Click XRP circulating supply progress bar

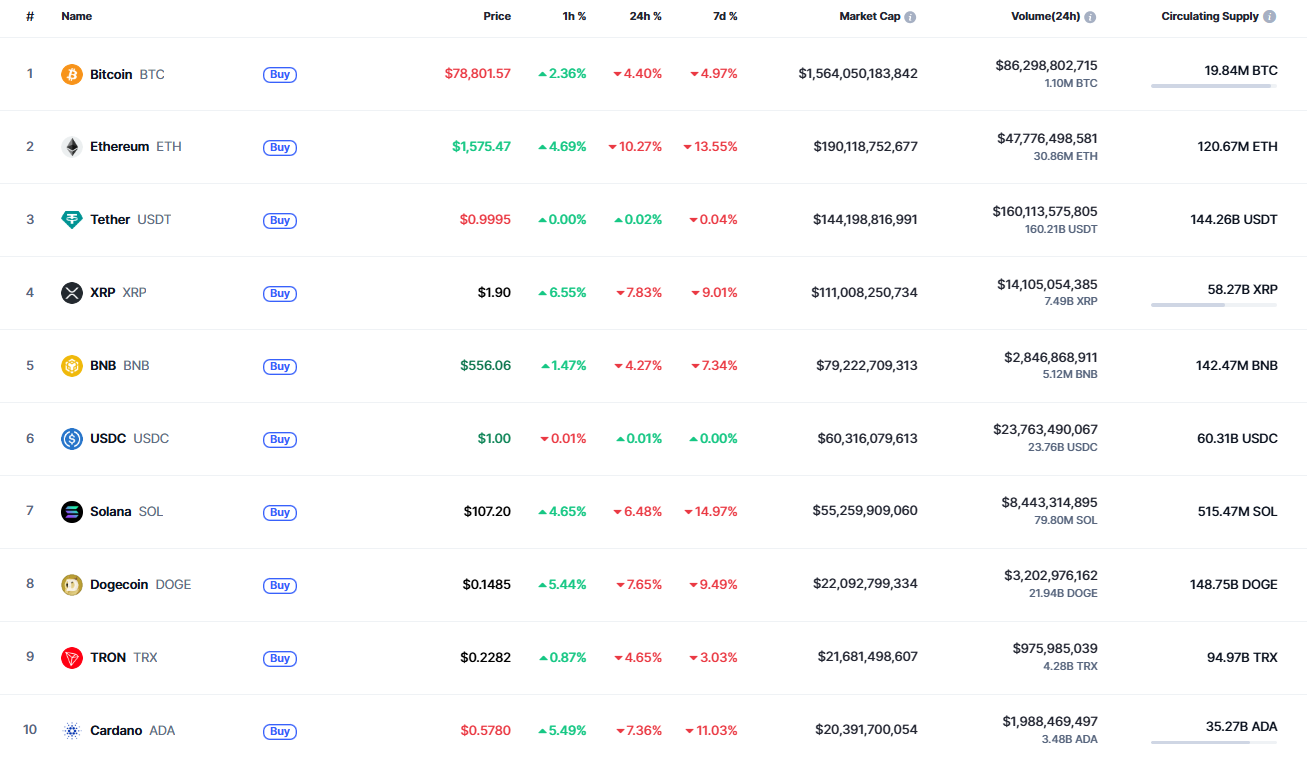point(1213,305)
